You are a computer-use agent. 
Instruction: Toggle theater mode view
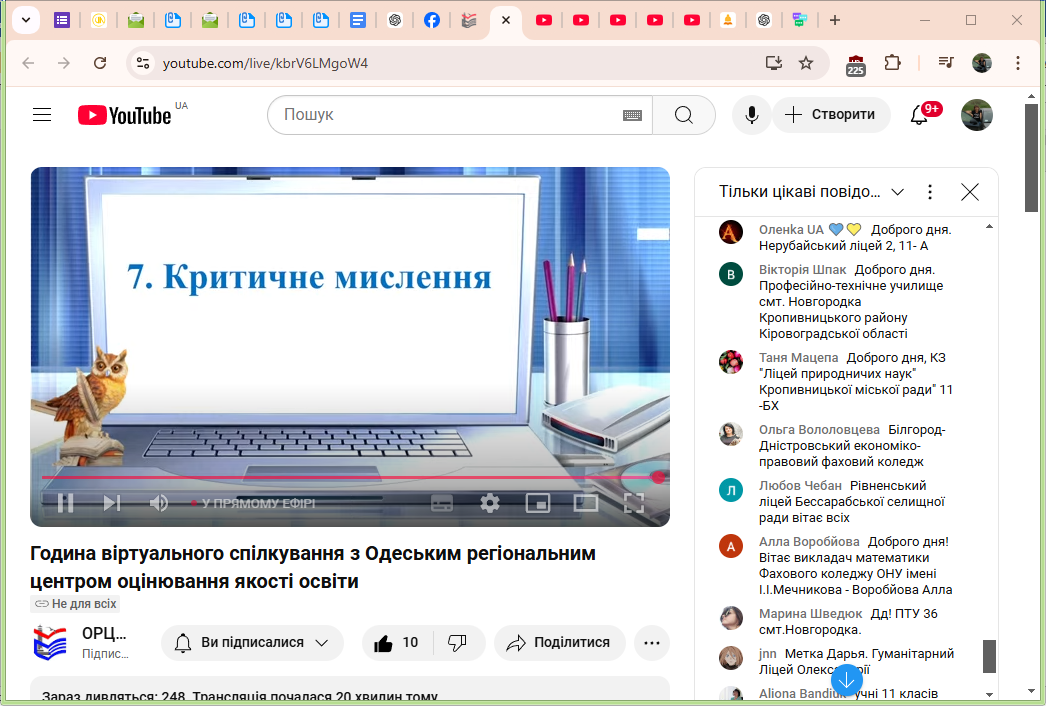point(586,503)
